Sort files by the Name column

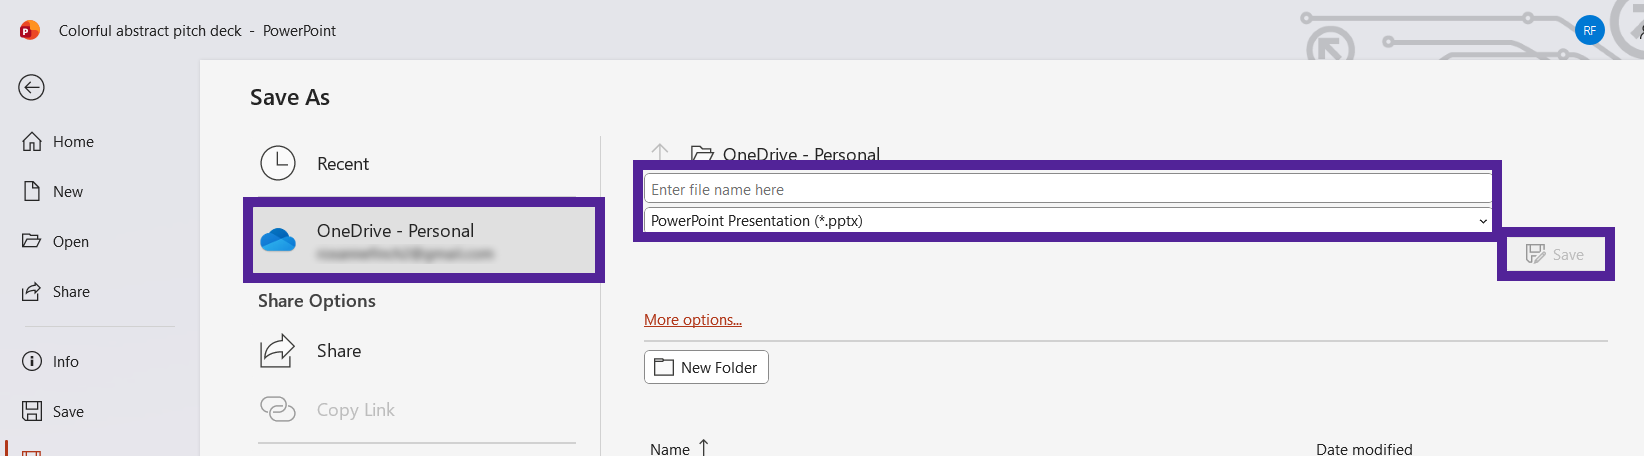670,449
